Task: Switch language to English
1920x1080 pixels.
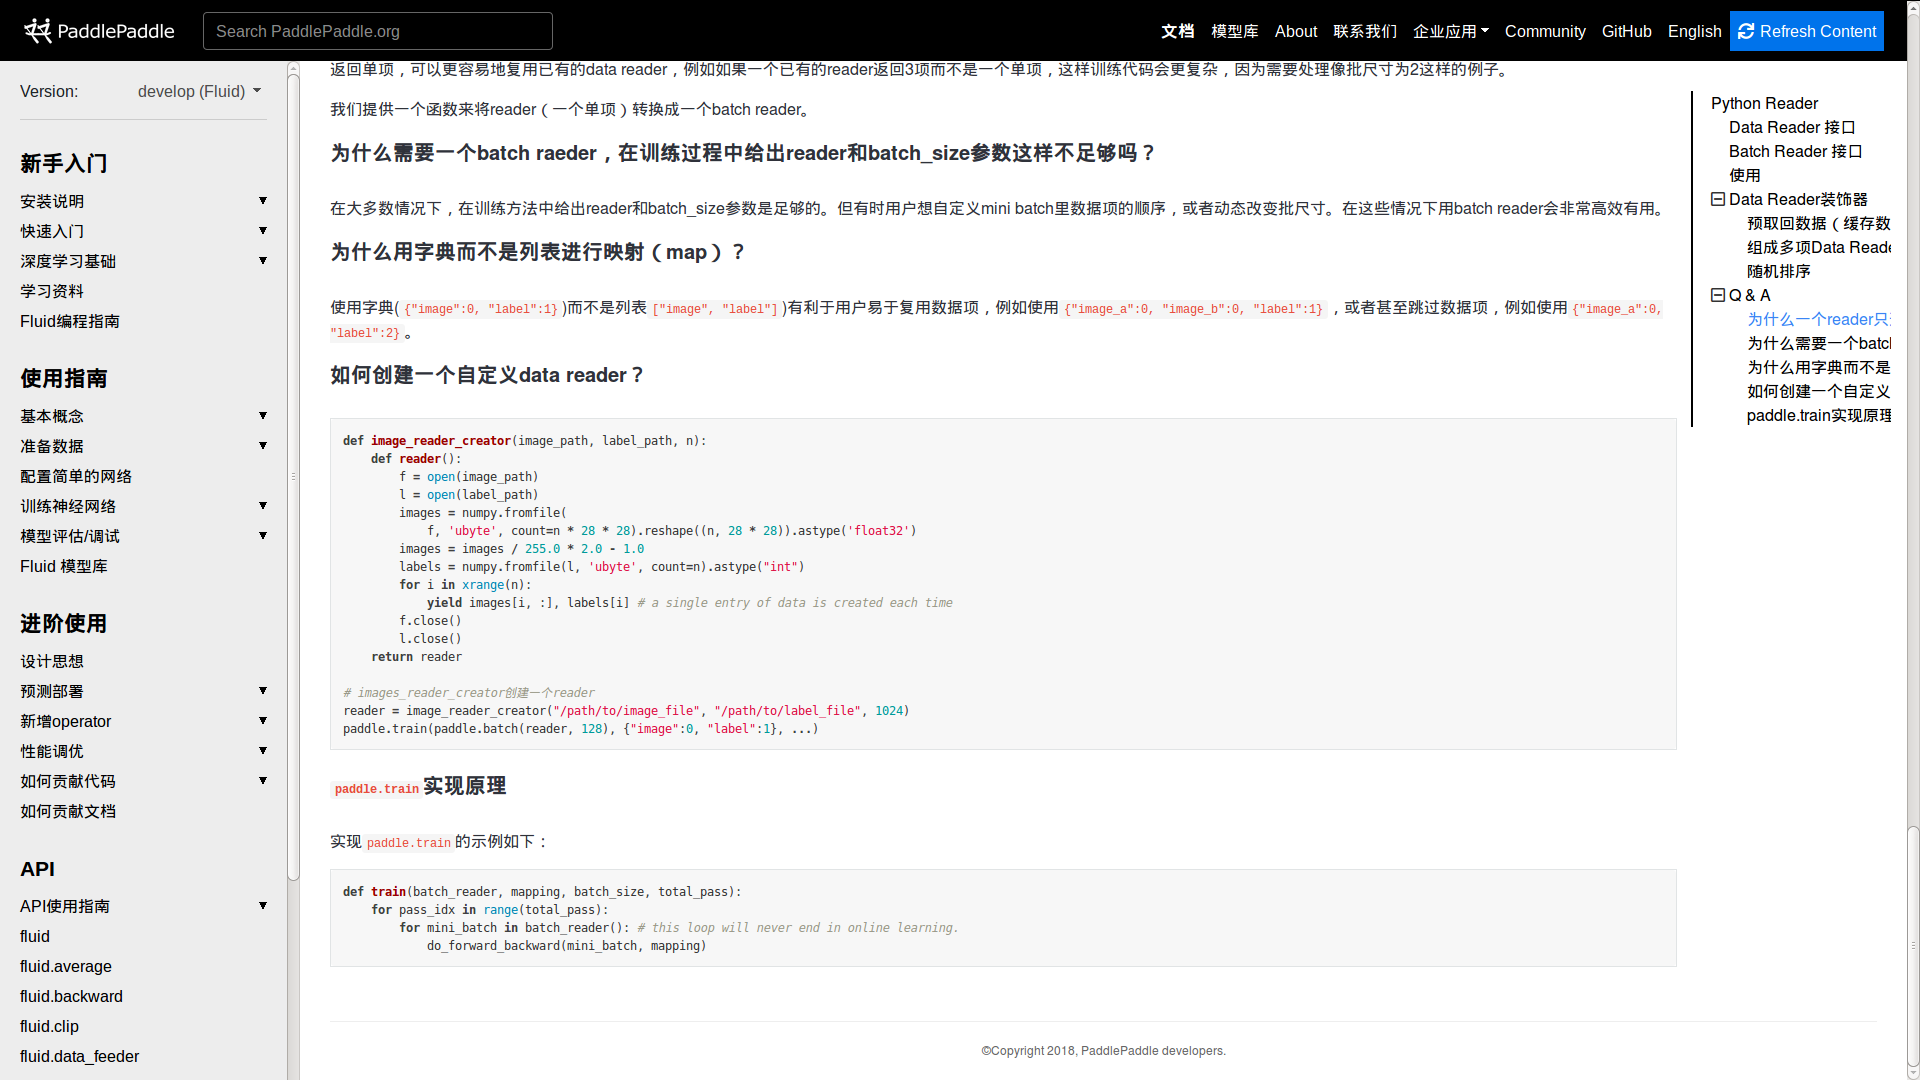Action: (1694, 31)
